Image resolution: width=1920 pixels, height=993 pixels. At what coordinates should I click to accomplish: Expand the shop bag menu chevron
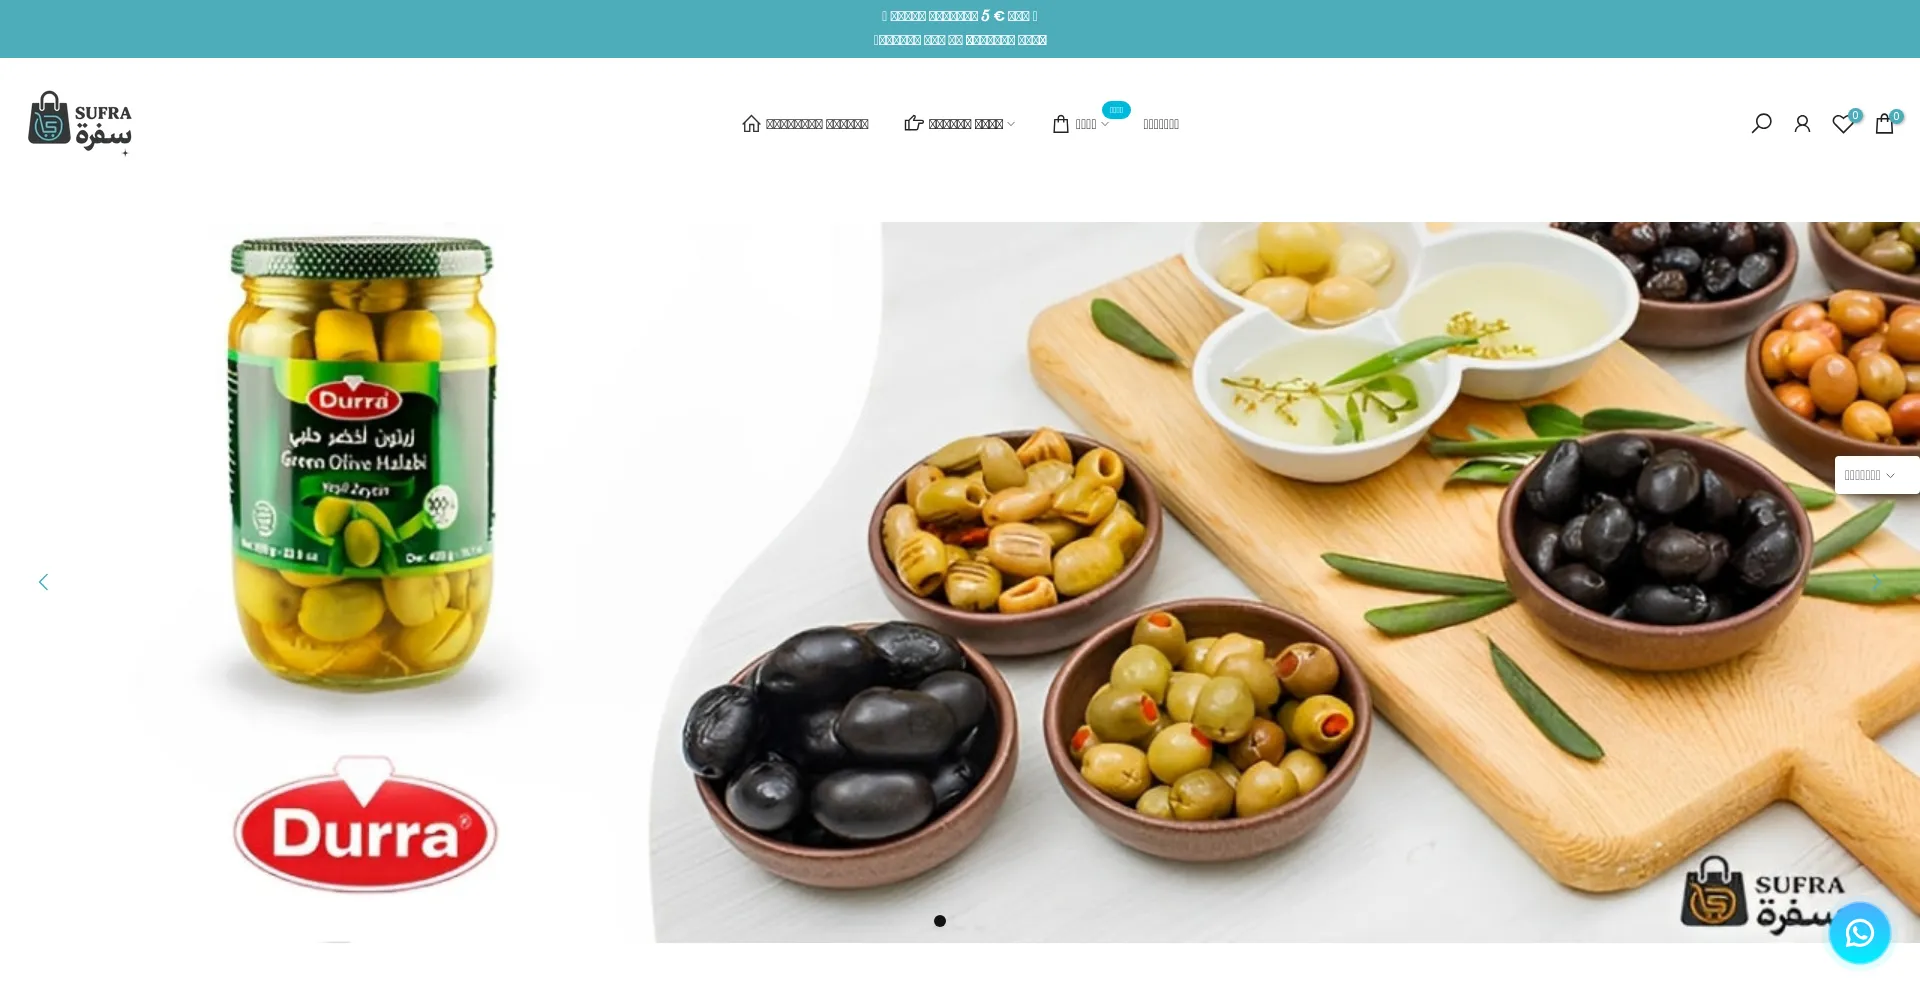click(x=1105, y=124)
